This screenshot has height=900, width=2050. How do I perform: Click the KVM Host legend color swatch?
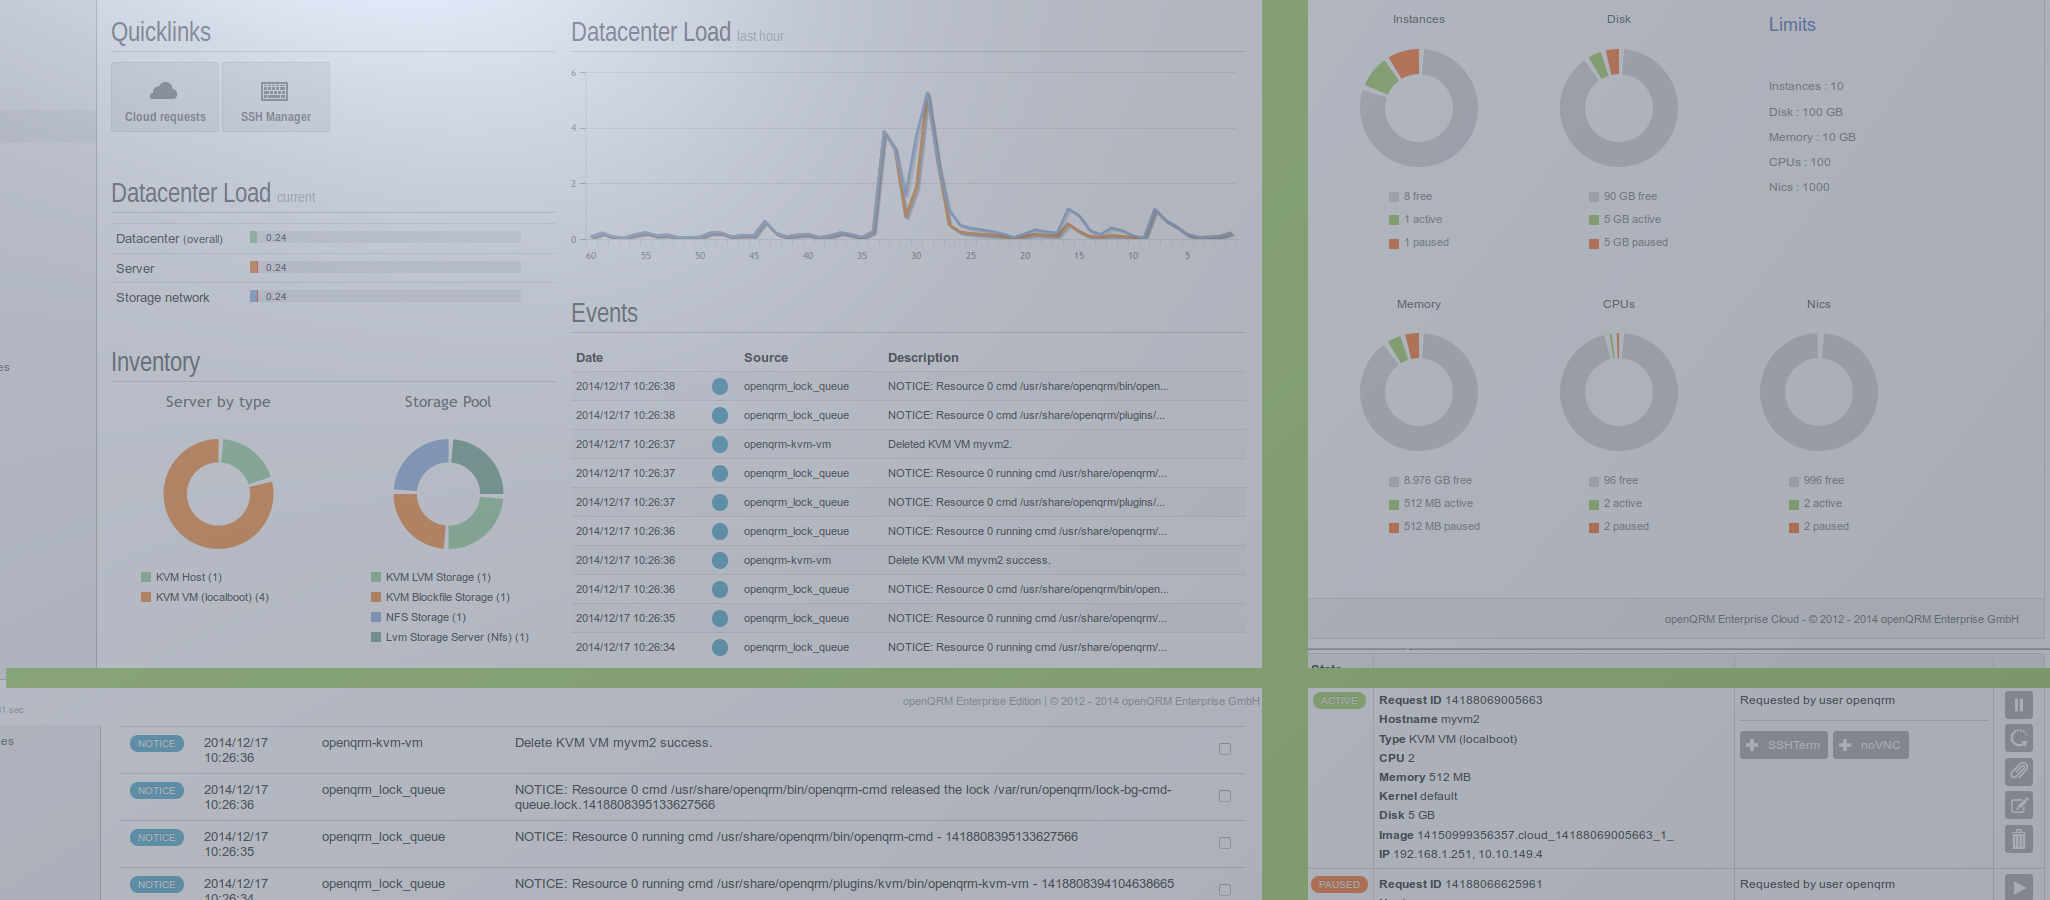click(146, 577)
